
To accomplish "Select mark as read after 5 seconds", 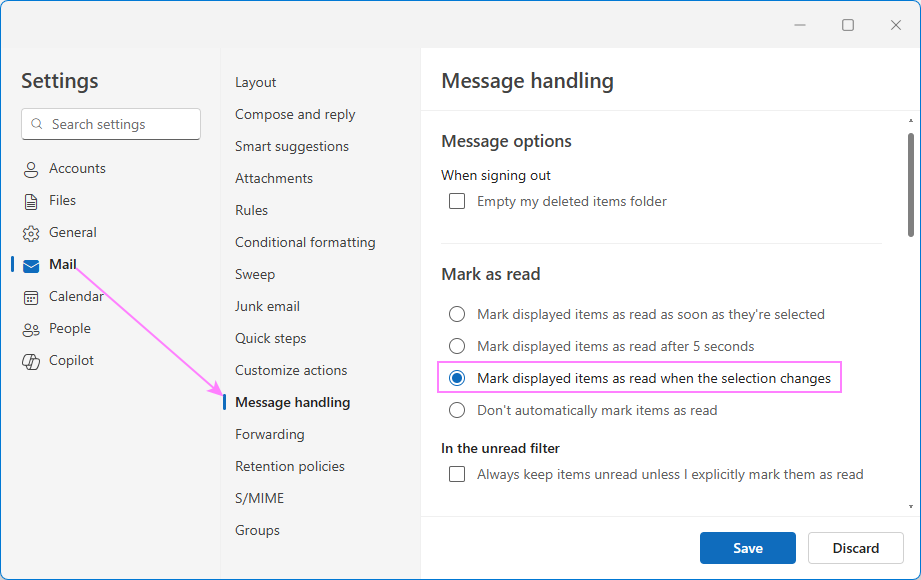I will tap(457, 346).
